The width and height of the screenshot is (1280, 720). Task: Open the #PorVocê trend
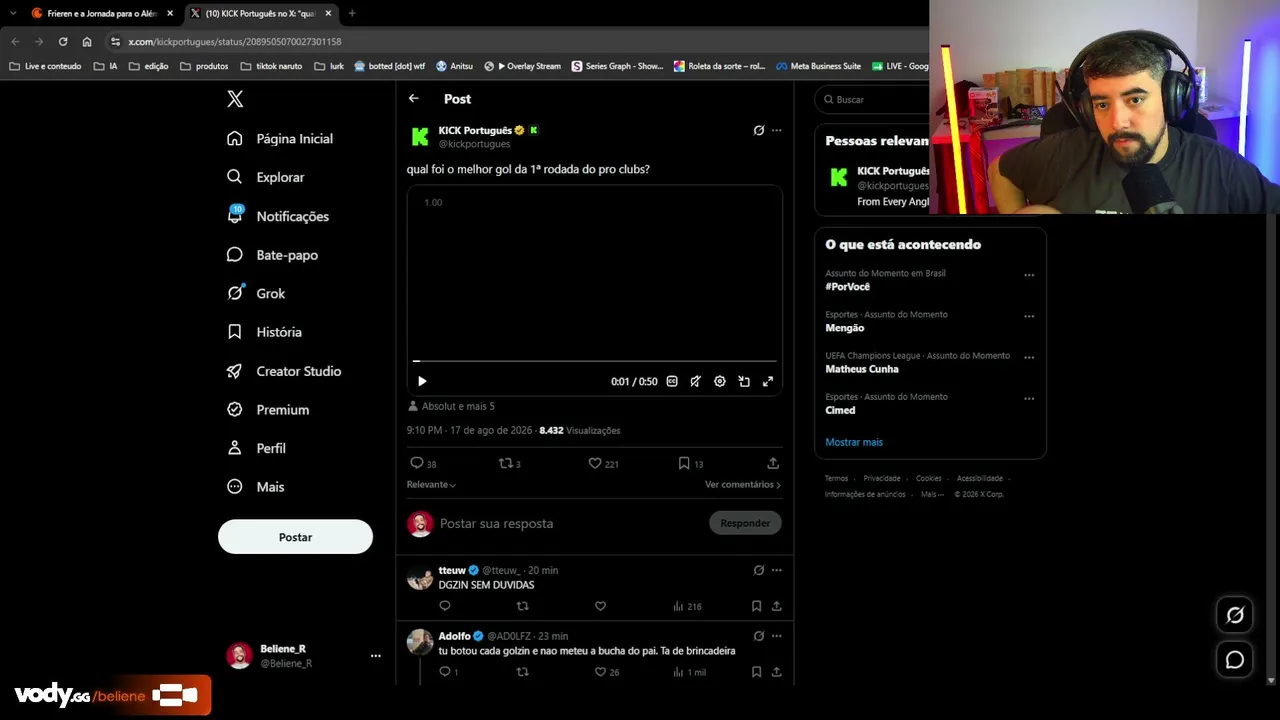tap(848, 287)
